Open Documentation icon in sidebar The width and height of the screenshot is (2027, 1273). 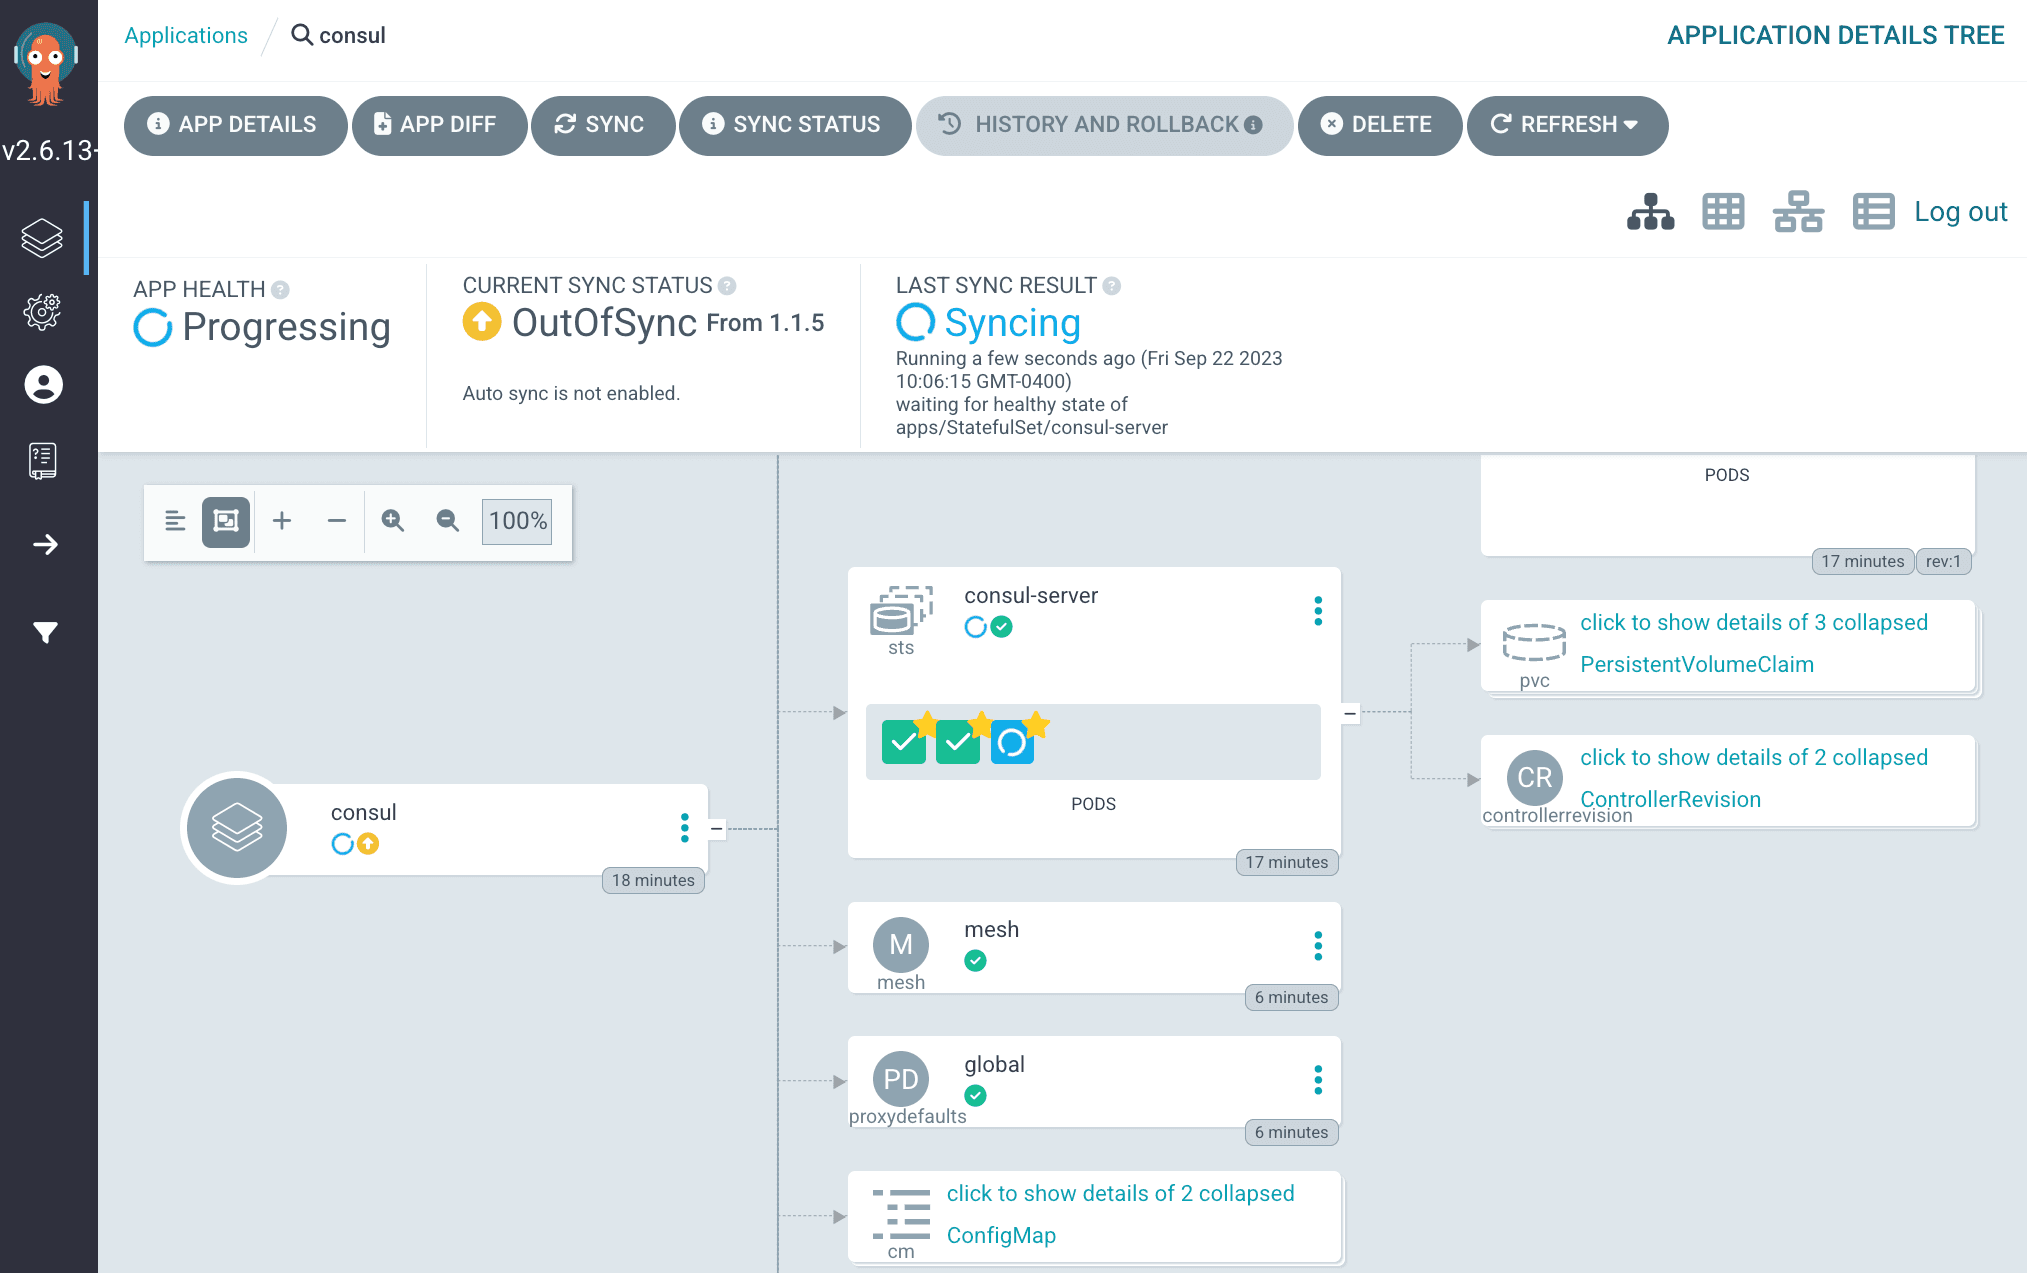(x=42, y=461)
